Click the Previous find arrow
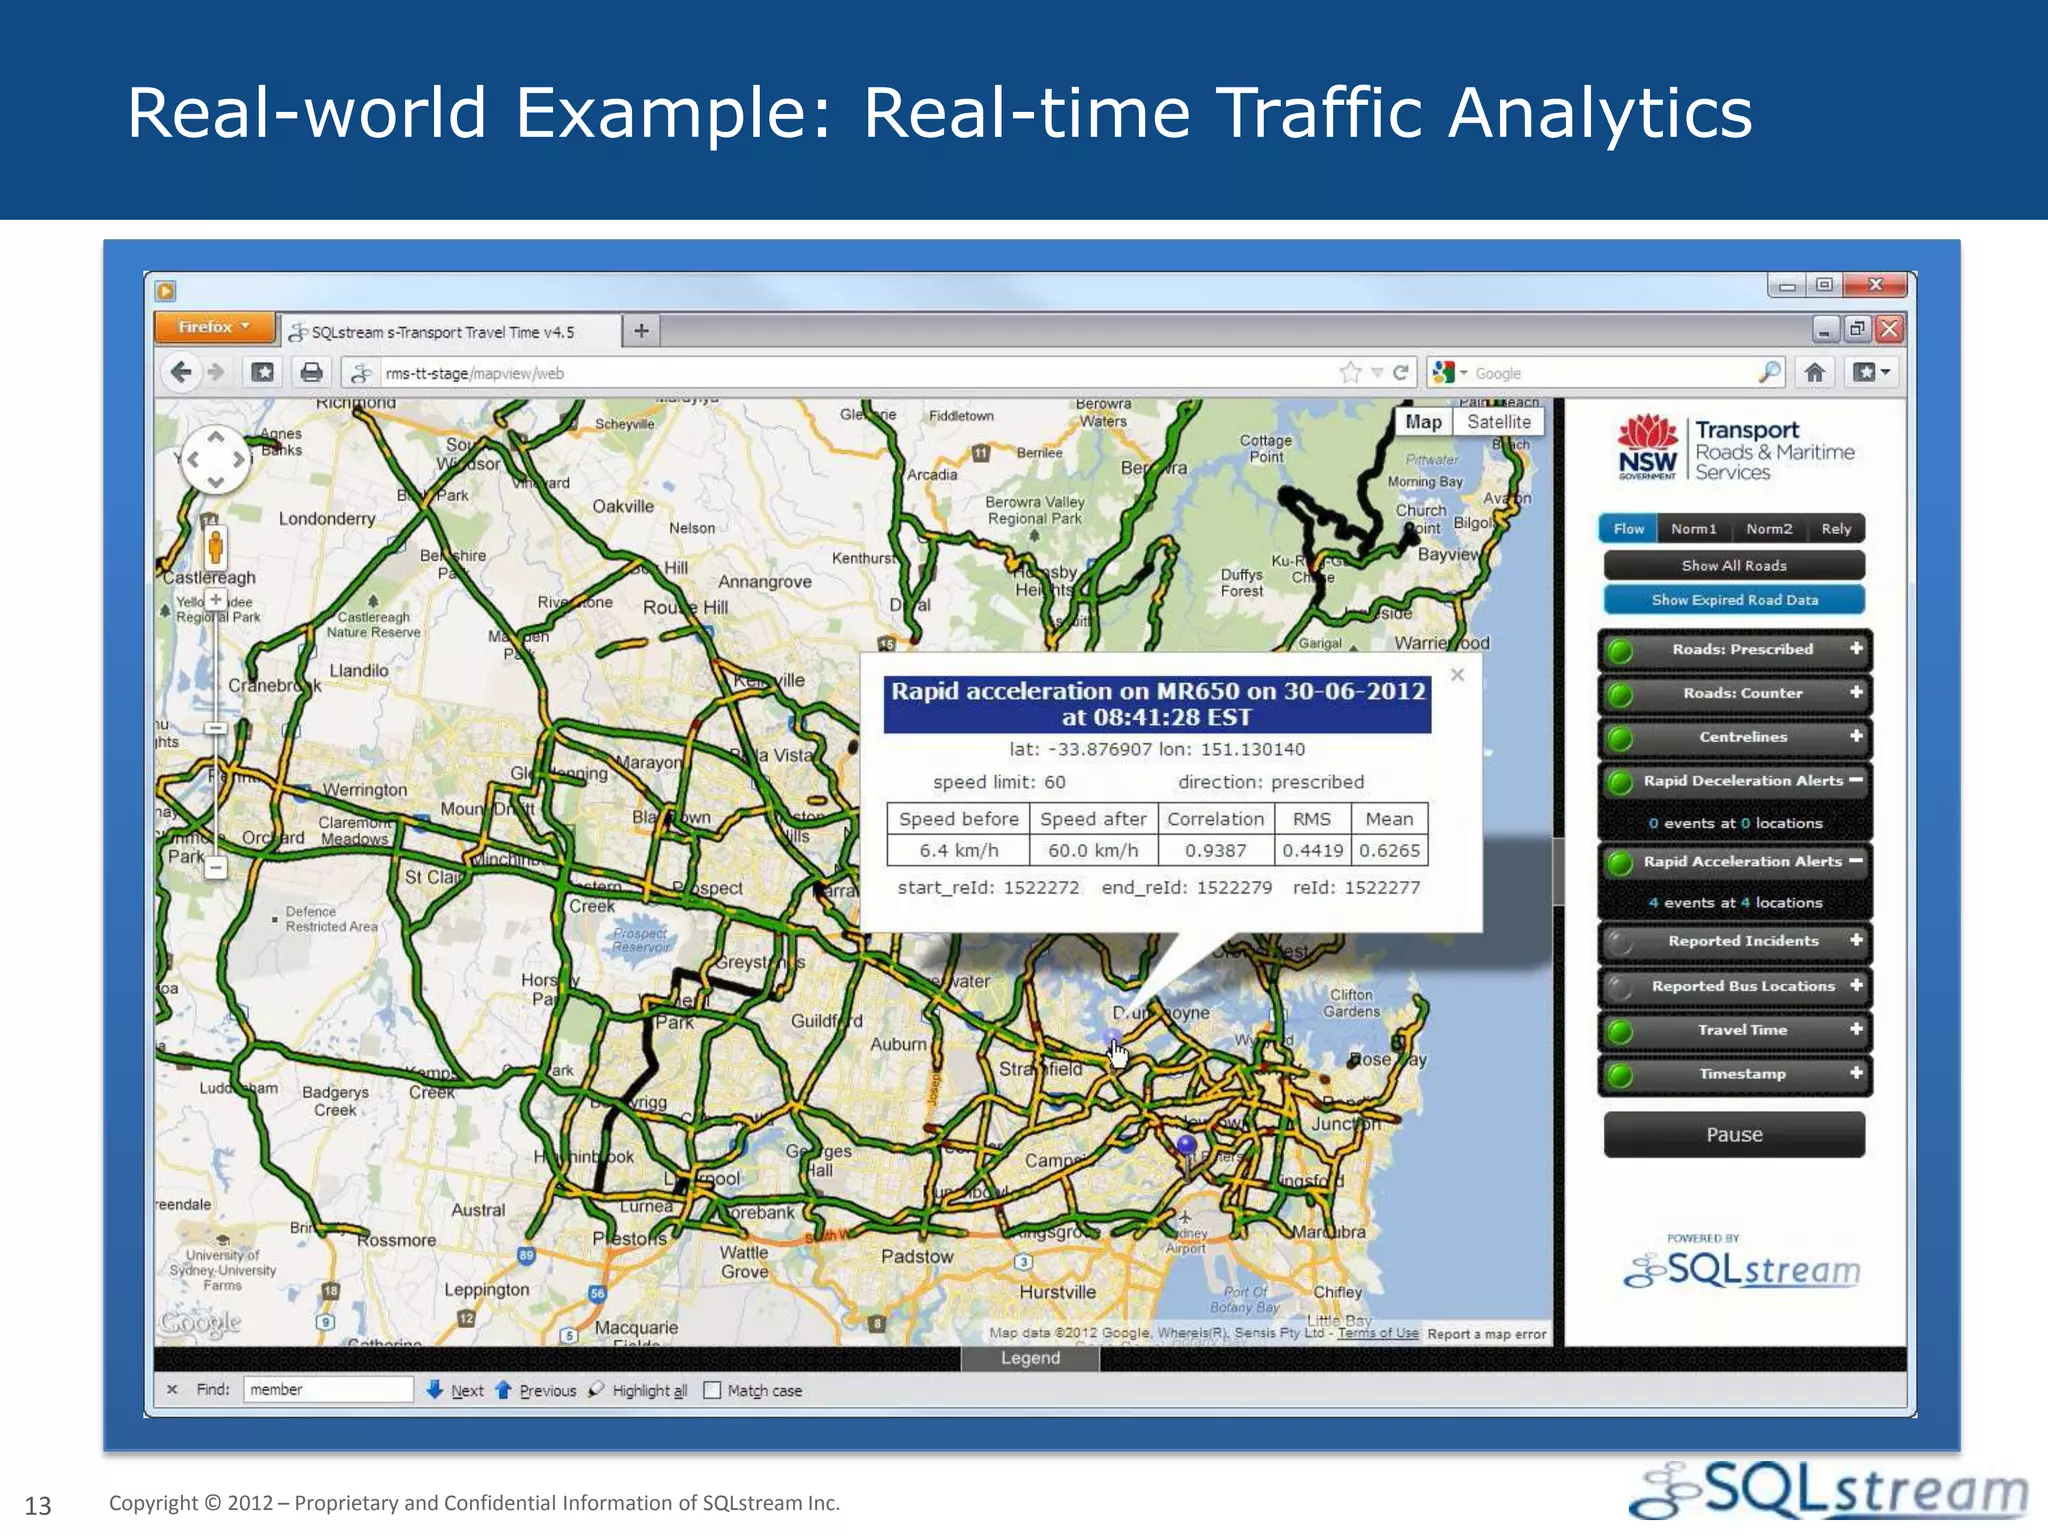This screenshot has height=1536, width=2048. click(536, 1390)
